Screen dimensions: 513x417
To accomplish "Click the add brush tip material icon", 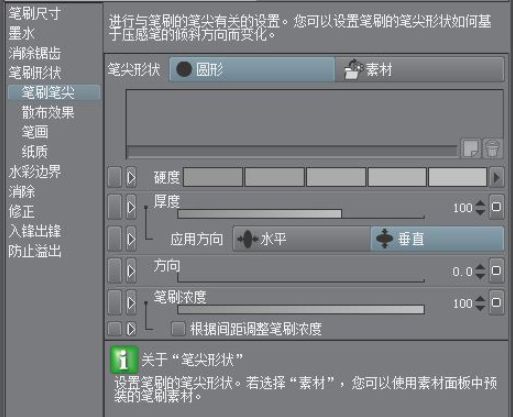I will (470, 148).
